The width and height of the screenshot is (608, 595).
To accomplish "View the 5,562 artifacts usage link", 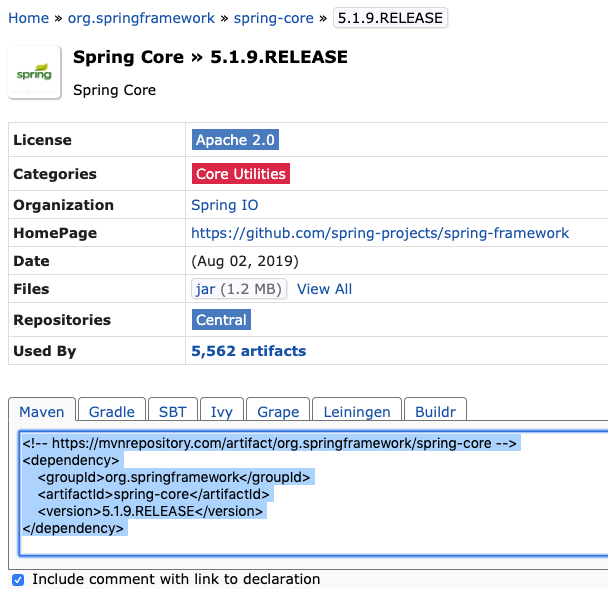I will (x=248, y=351).
